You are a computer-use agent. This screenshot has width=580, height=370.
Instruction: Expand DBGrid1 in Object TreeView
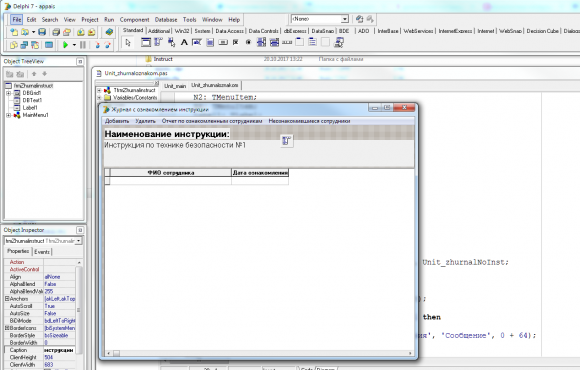(x=8, y=93)
